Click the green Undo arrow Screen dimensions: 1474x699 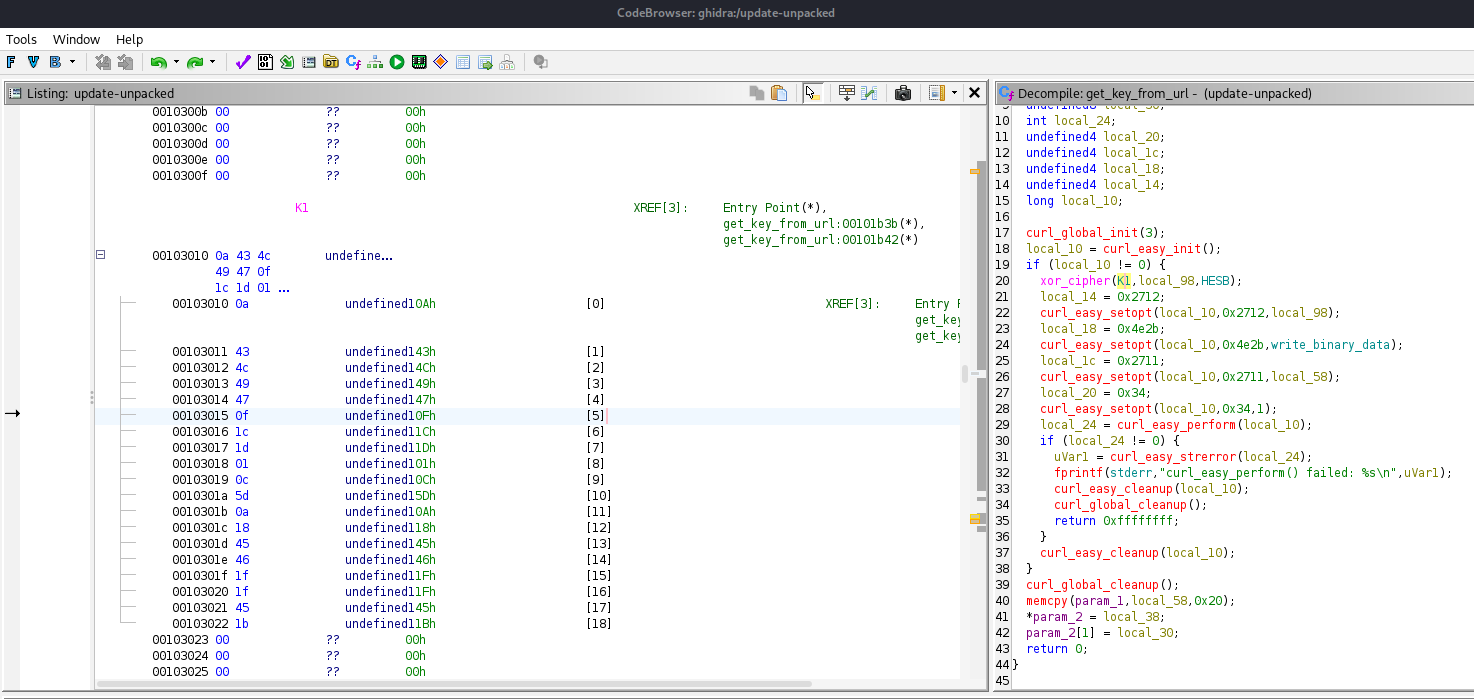click(158, 62)
